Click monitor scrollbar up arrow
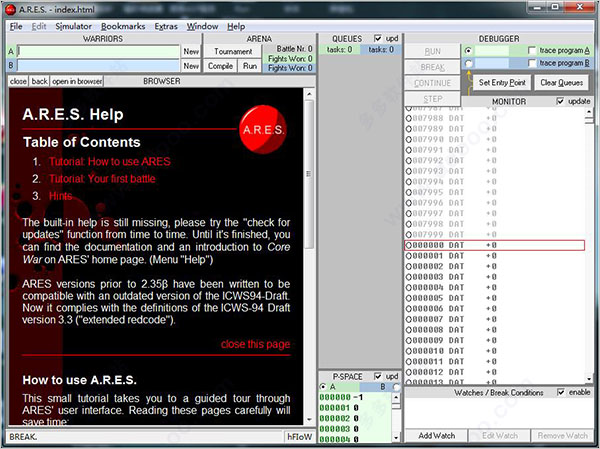 pos(589,111)
